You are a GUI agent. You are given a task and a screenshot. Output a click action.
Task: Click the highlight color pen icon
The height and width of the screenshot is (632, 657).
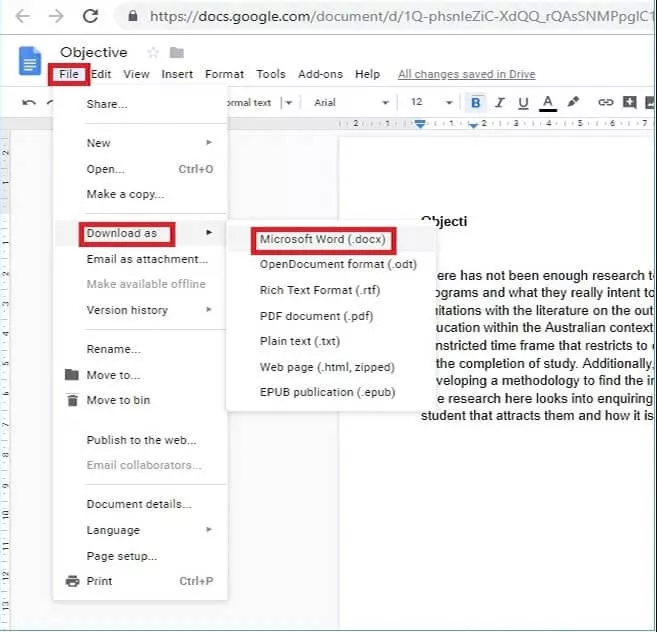(573, 102)
